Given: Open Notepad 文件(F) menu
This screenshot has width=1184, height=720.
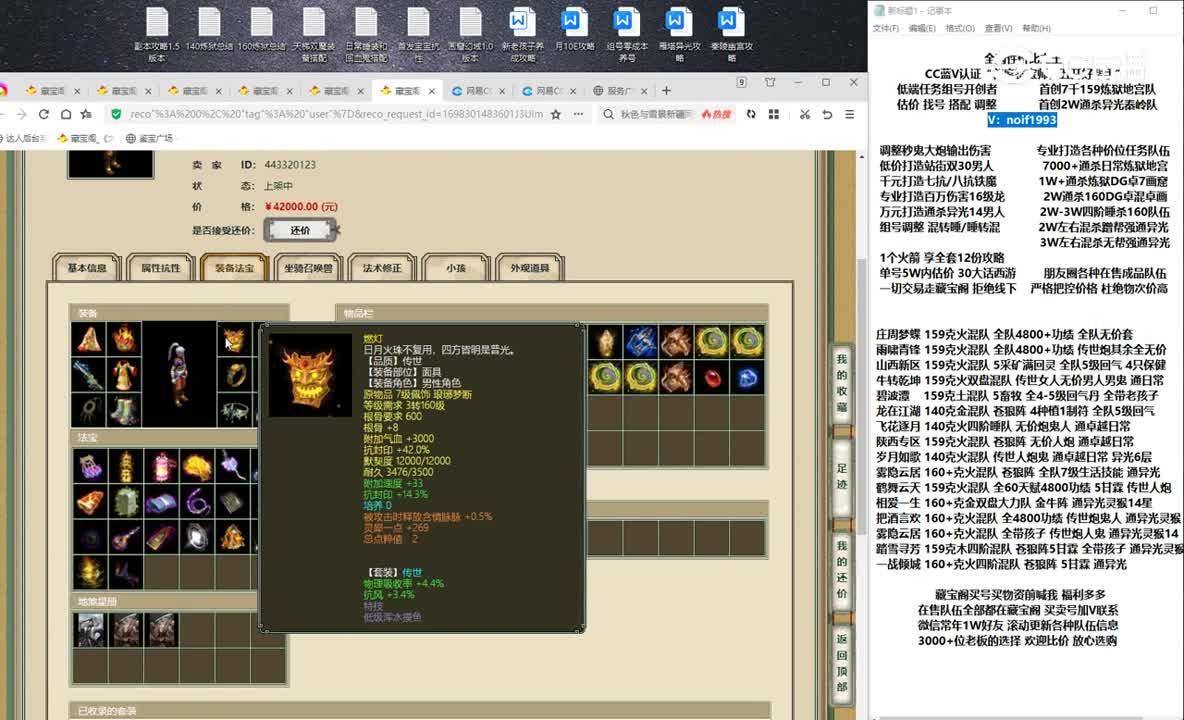Looking at the screenshot, I should coord(886,28).
